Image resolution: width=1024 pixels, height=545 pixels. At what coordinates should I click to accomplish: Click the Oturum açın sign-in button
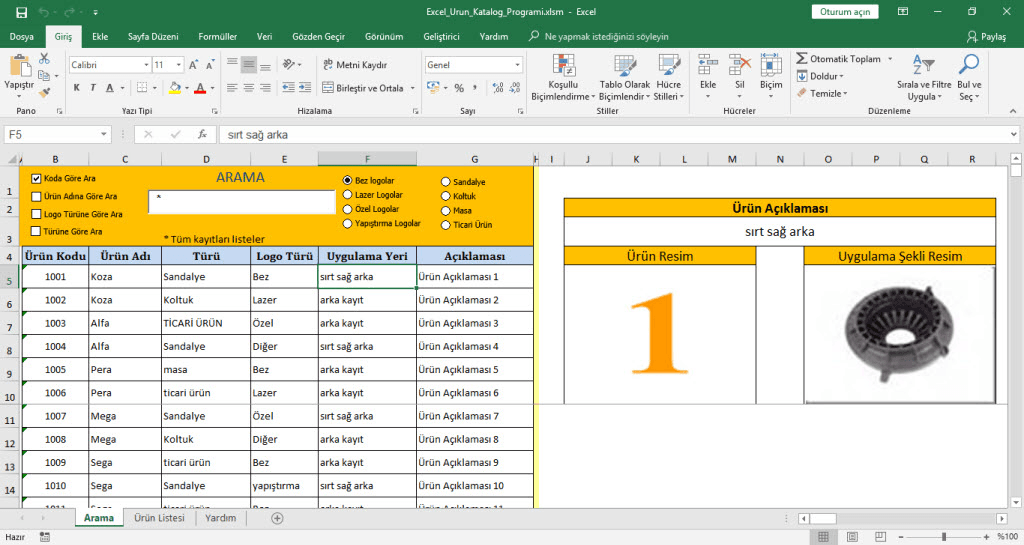[x=845, y=12]
